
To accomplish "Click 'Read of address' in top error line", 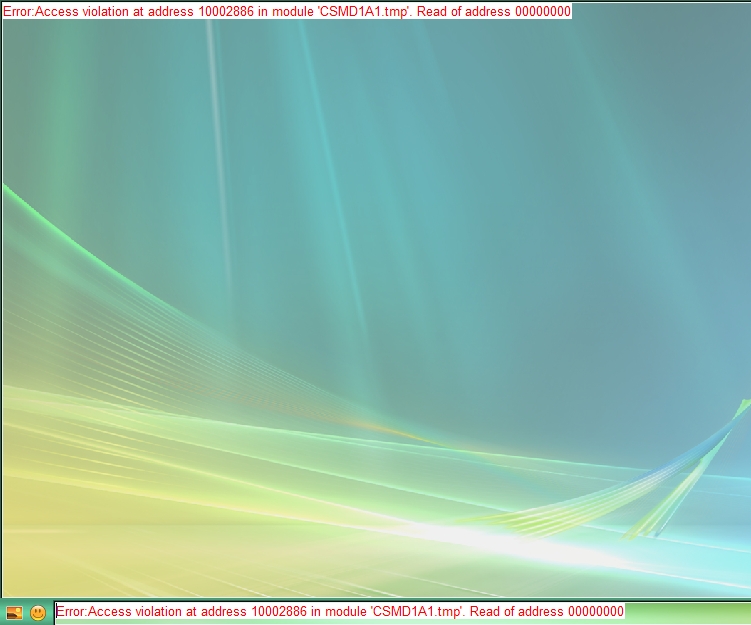I will tap(462, 11).
